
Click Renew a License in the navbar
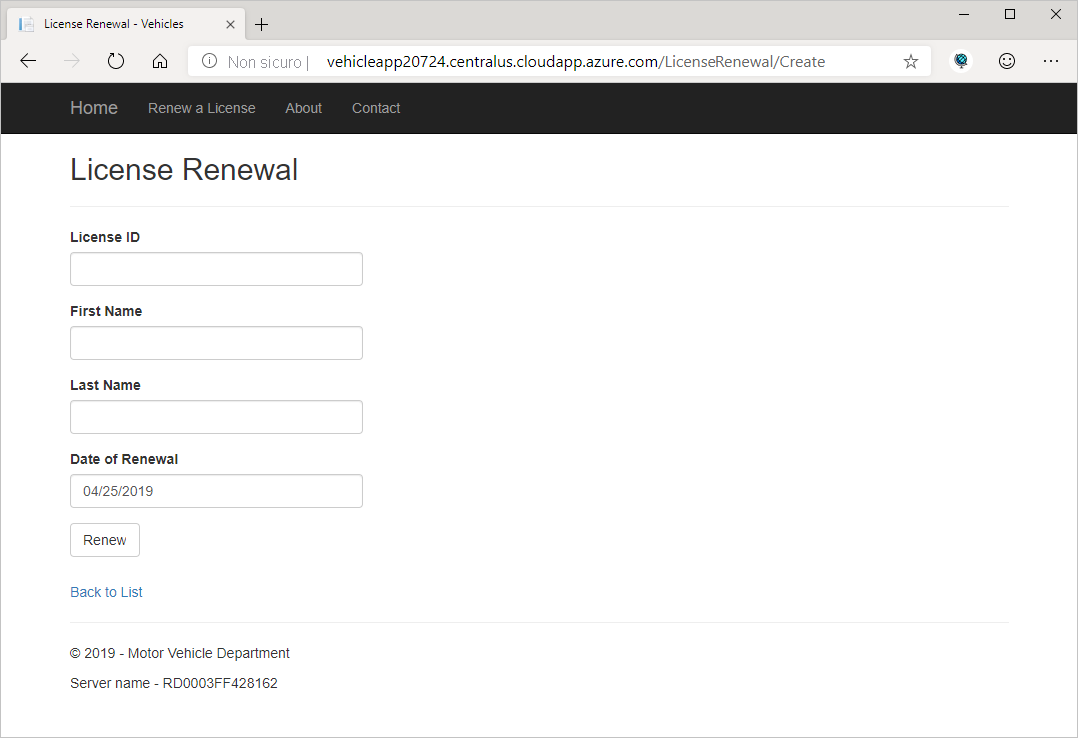click(201, 108)
